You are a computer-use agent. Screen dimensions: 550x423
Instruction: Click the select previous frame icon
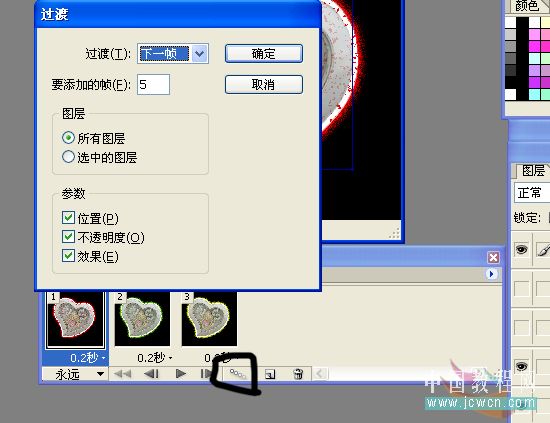tap(152, 374)
